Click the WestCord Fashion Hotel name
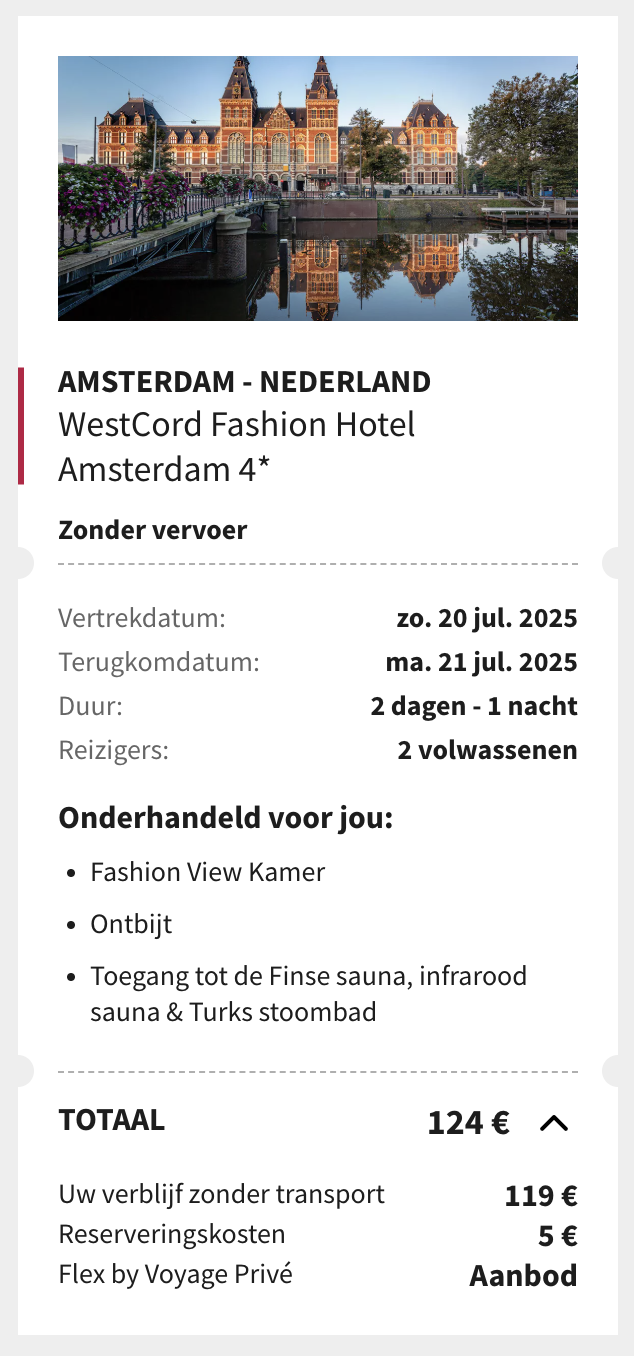Viewport: 634px width, 1356px height. pyautogui.click(x=236, y=446)
